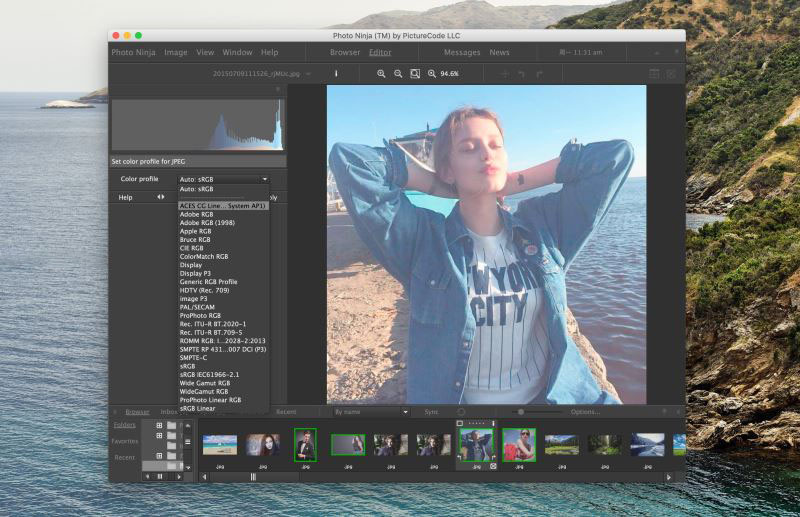This screenshot has width=800, height=517.
Task: Open the Color profile dropdown
Action: pyautogui.click(x=223, y=179)
